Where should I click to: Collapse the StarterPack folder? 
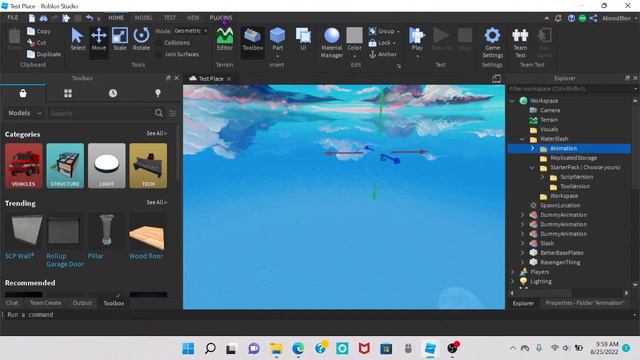point(532,167)
